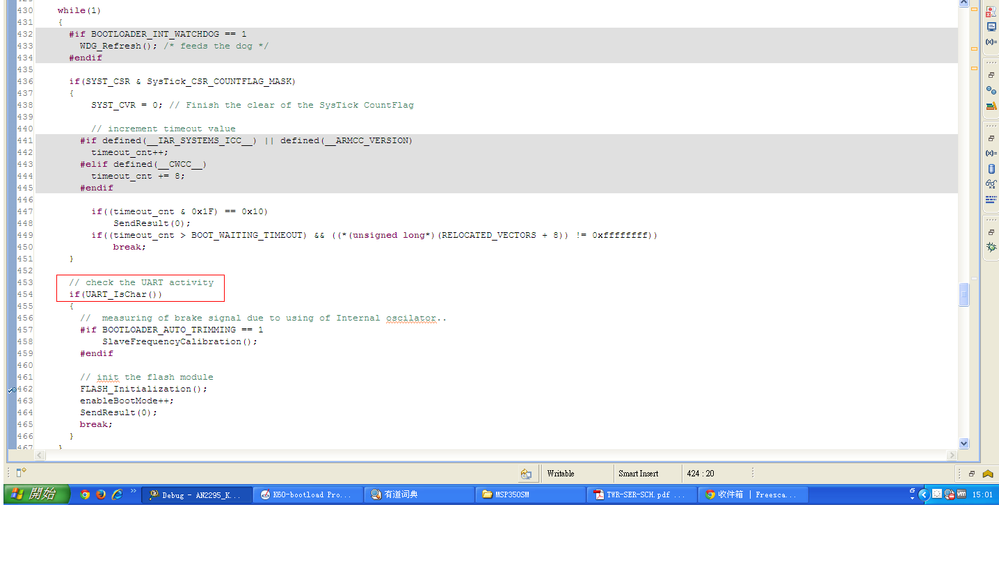Click the underlined word oscilator in comment
The width and height of the screenshot is (999, 582).
pos(411,318)
